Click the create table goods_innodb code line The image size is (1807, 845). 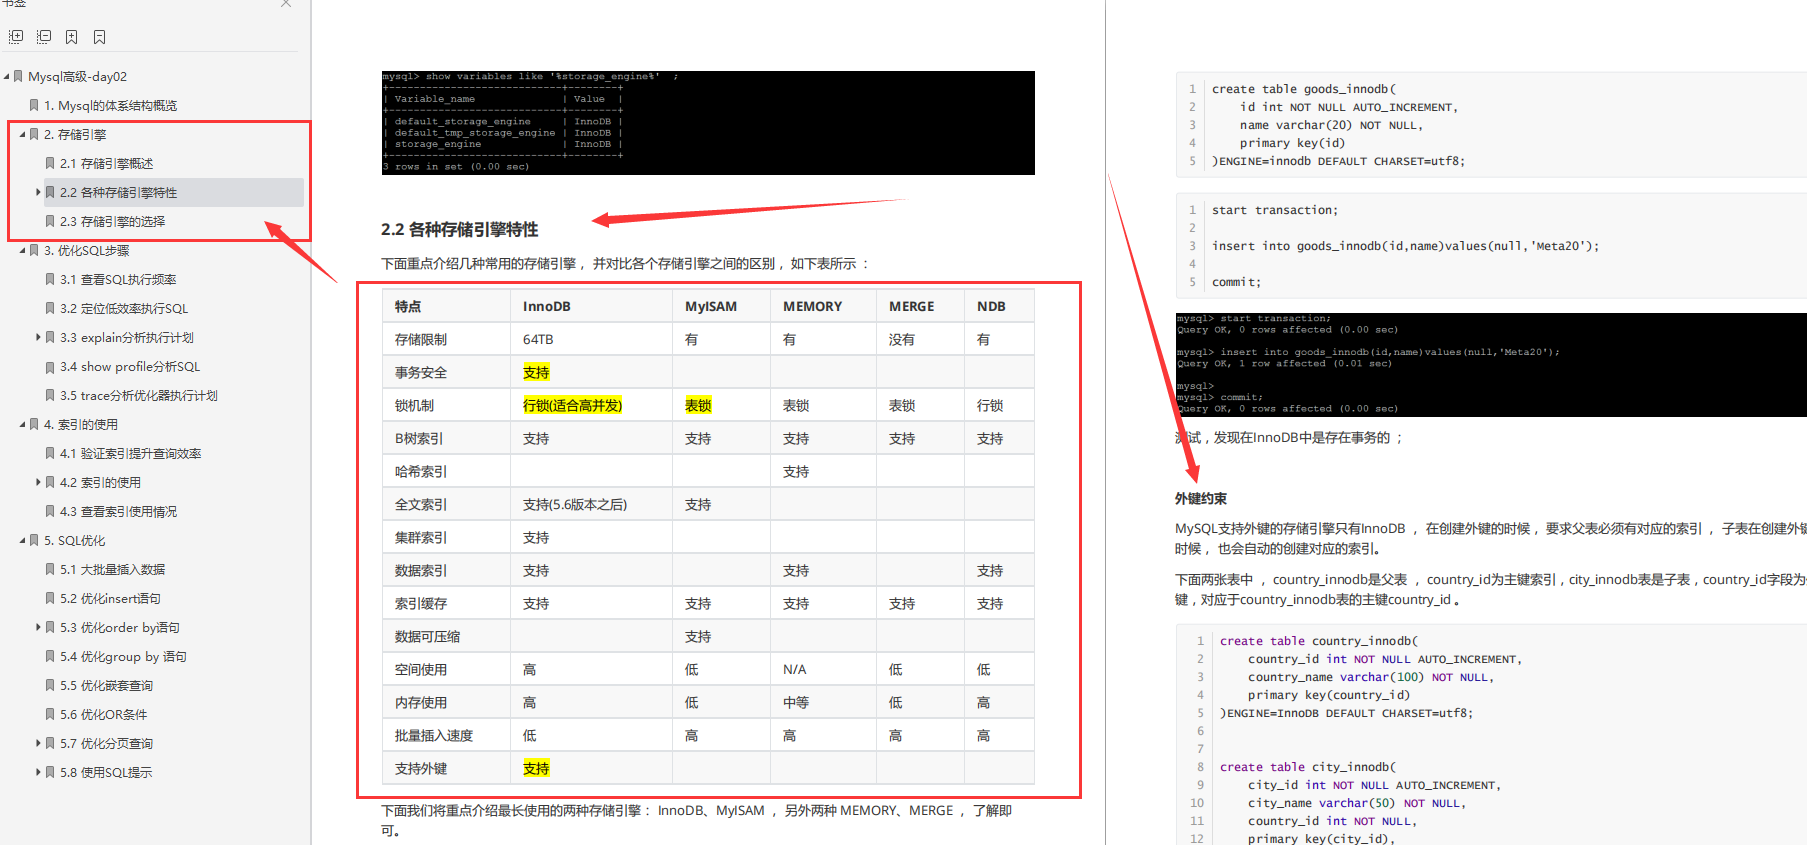pos(1304,89)
